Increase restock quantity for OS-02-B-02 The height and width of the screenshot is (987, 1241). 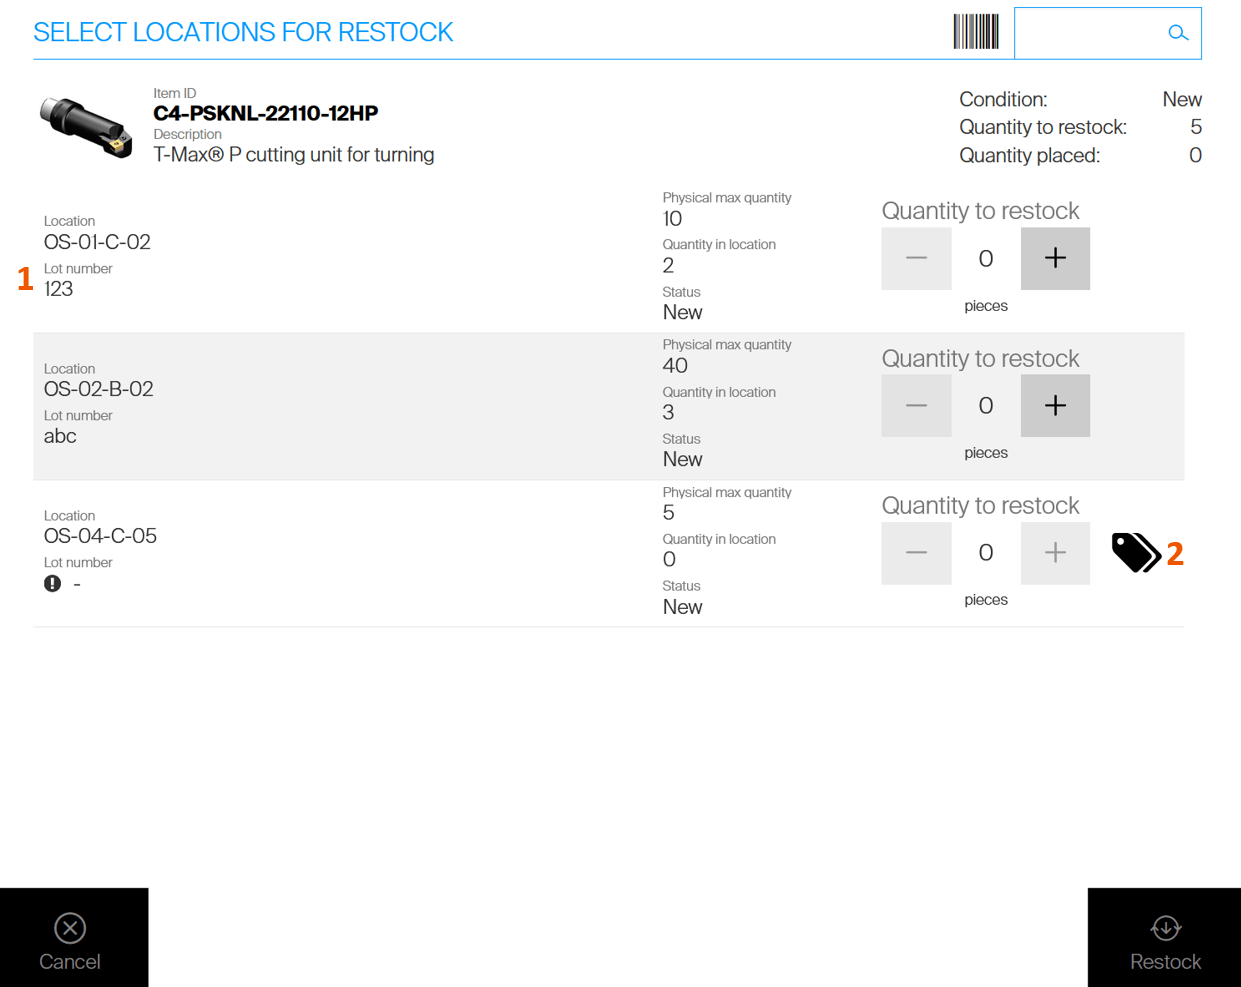pyautogui.click(x=1054, y=405)
